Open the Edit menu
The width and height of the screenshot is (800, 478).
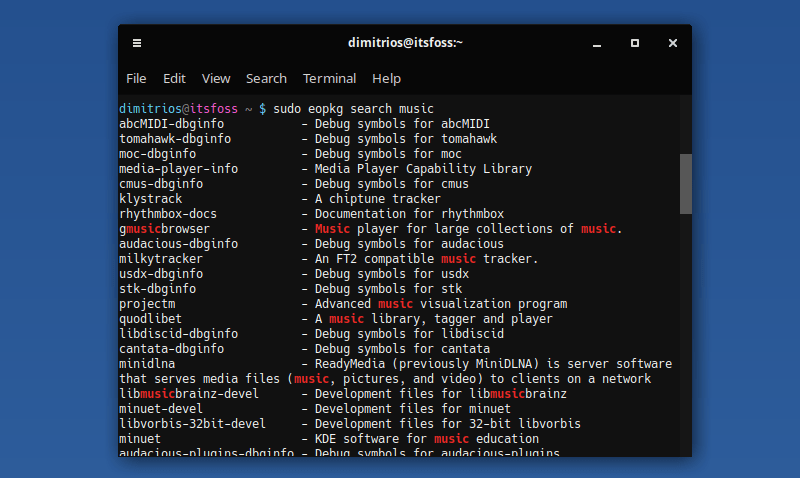(174, 79)
